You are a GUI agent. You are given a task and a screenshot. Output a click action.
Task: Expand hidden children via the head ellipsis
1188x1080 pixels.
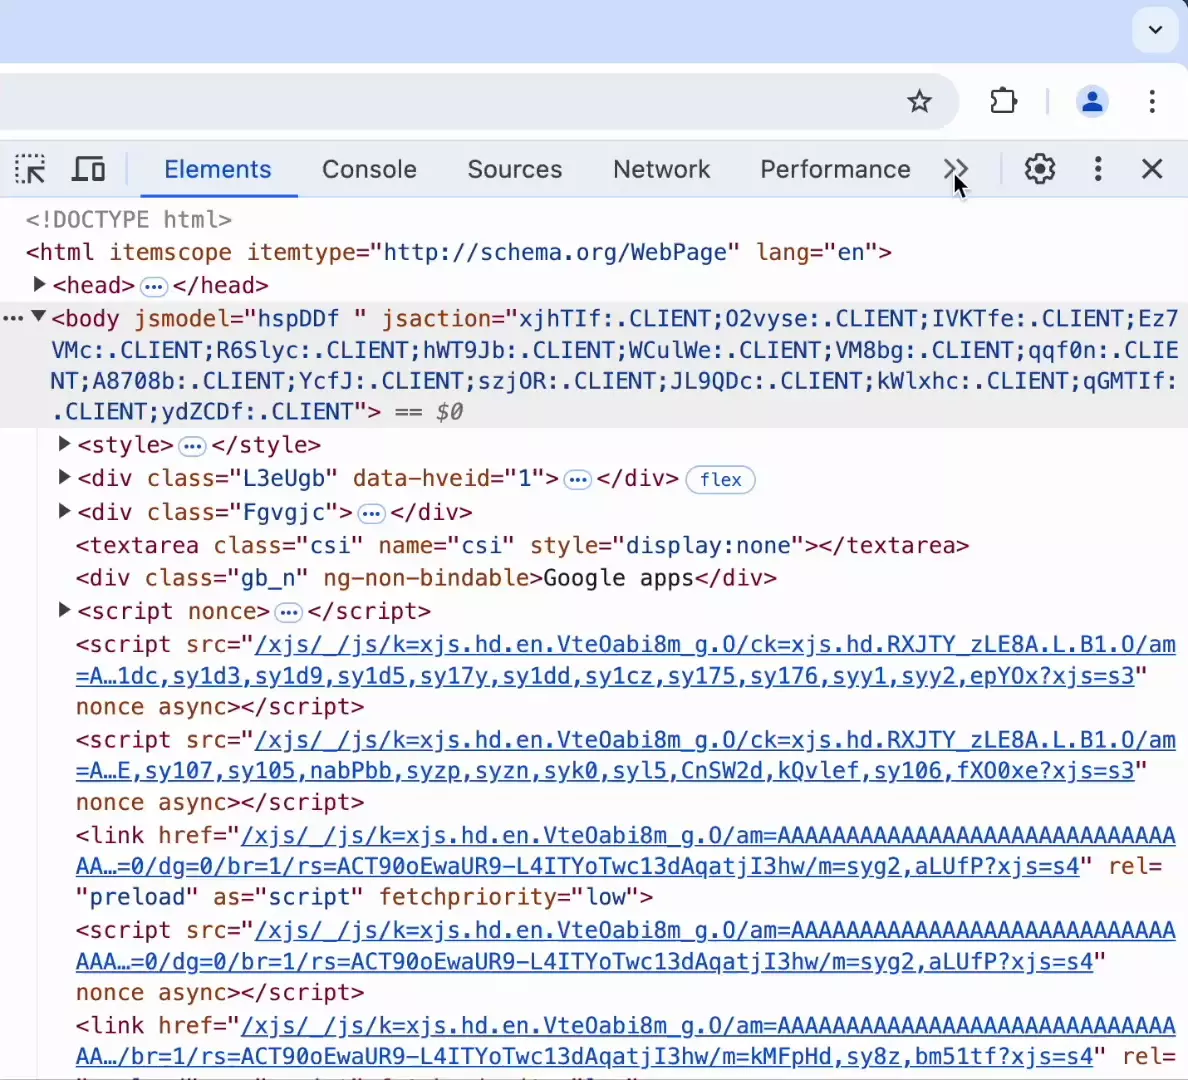pyautogui.click(x=153, y=285)
